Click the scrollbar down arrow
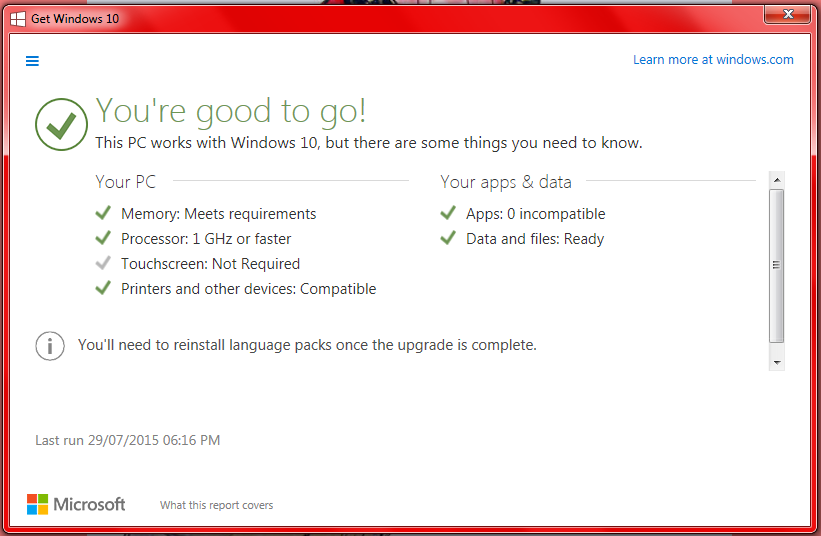Image resolution: width=821 pixels, height=536 pixels. tap(777, 362)
